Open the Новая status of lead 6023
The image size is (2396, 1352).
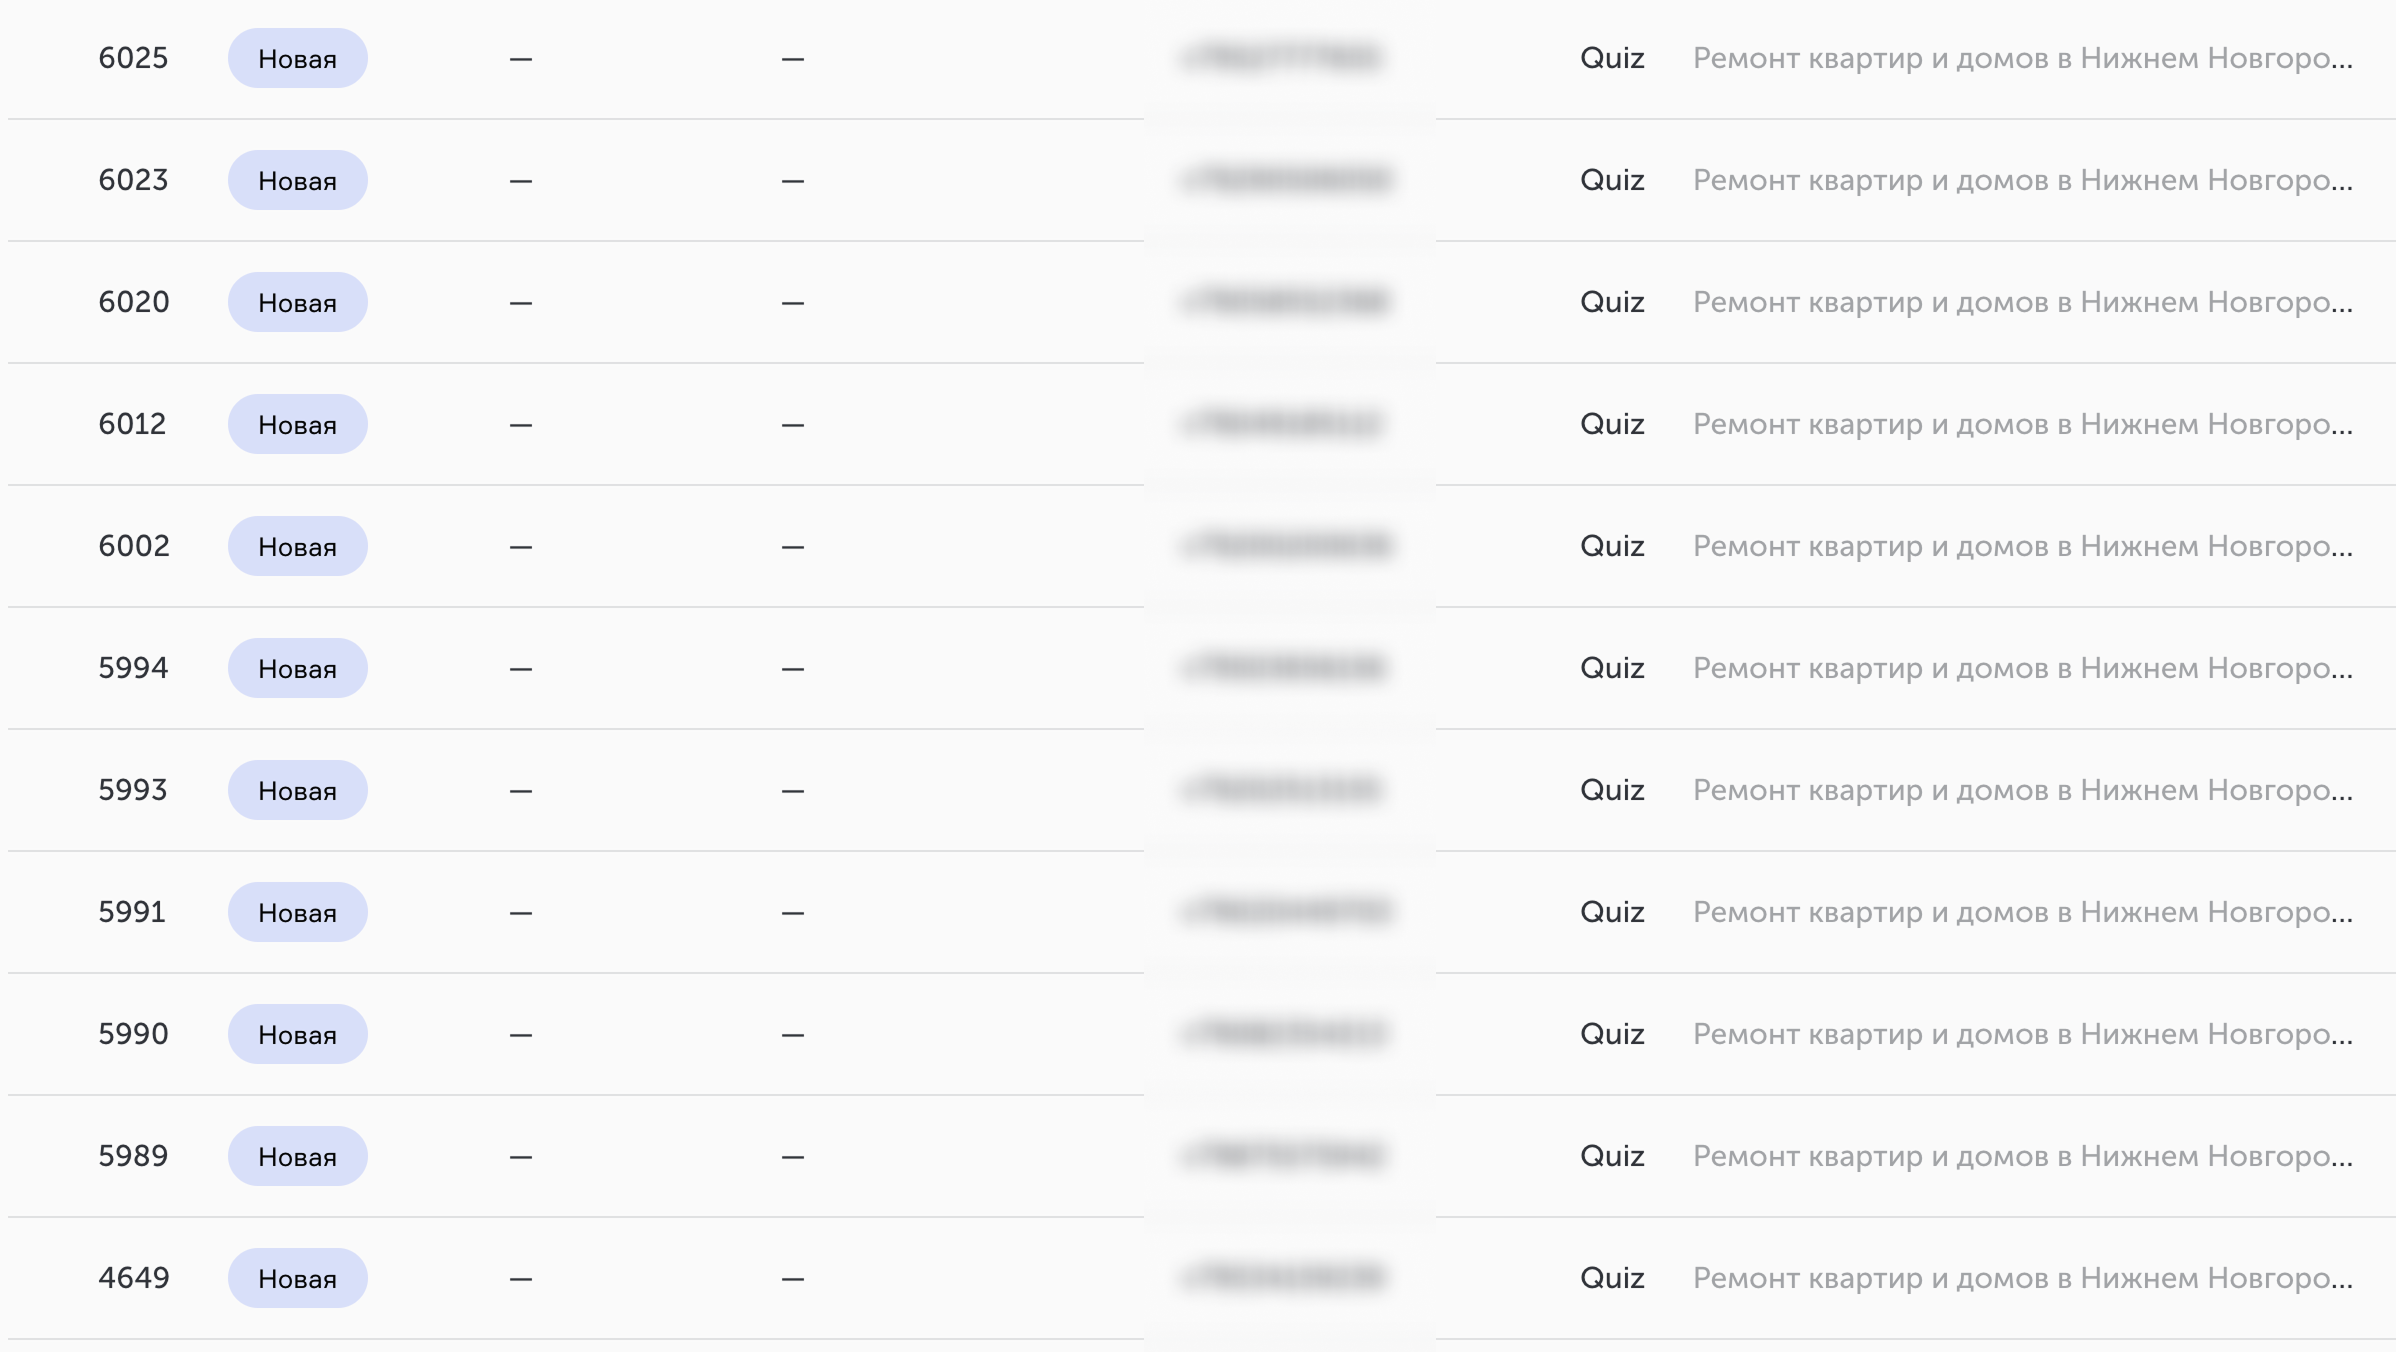pyautogui.click(x=297, y=180)
